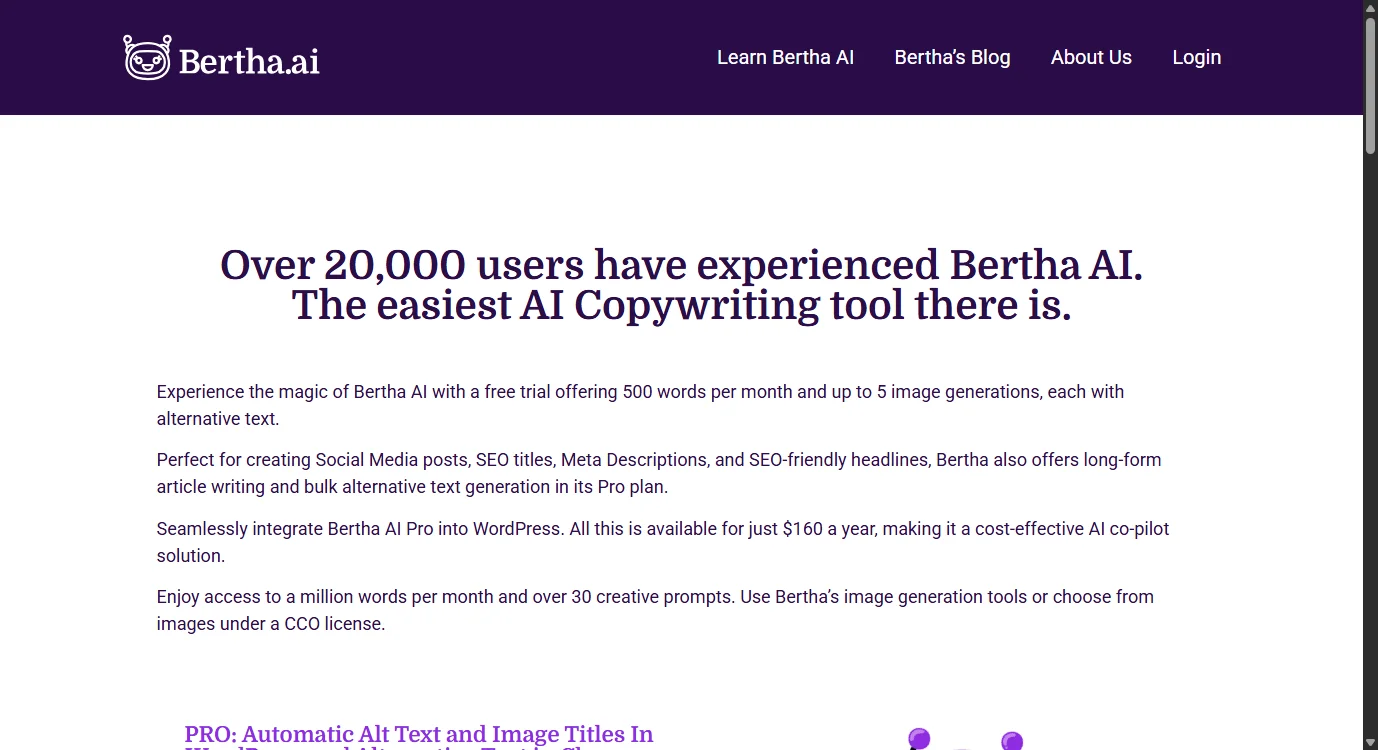
Task: Click the paragraph about SEO titles
Action: (658, 472)
